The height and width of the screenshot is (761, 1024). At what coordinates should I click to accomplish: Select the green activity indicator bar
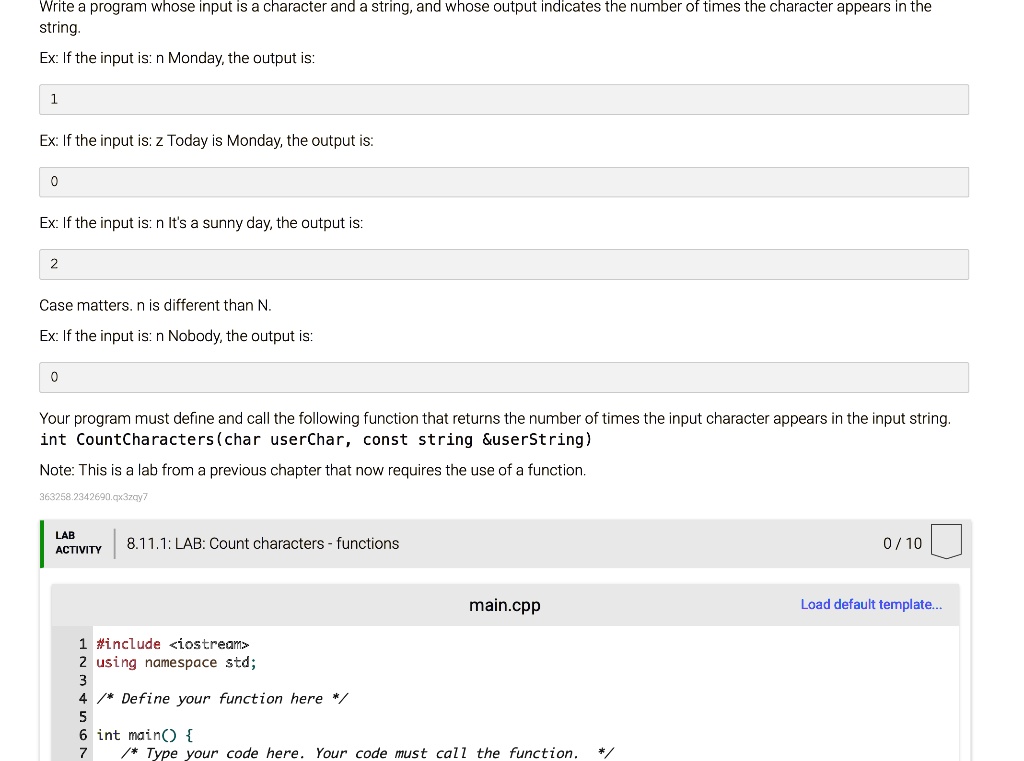pyautogui.click(x=42, y=543)
